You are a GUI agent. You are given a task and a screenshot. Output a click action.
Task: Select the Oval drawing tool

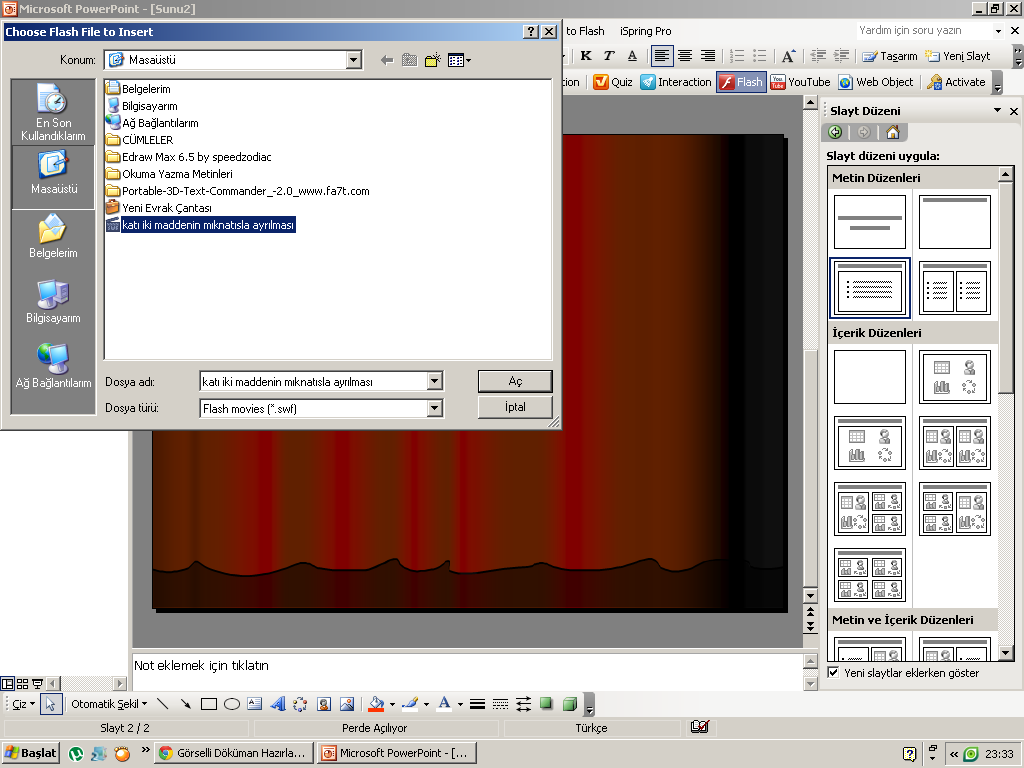point(232,704)
